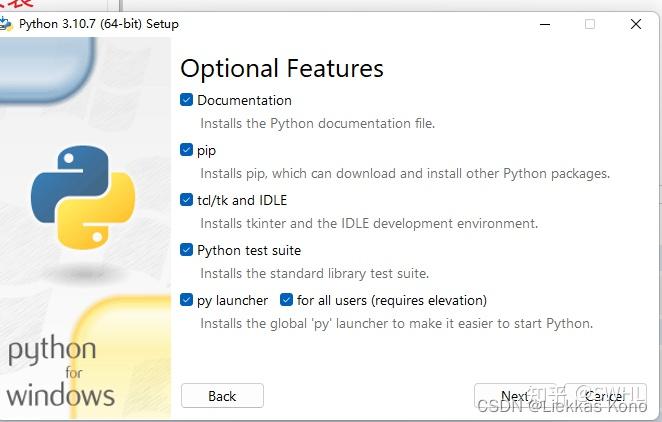The width and height of the screenshot is (662, 422).
Task: Close the Python Setup window
Action: coord(636,24)
